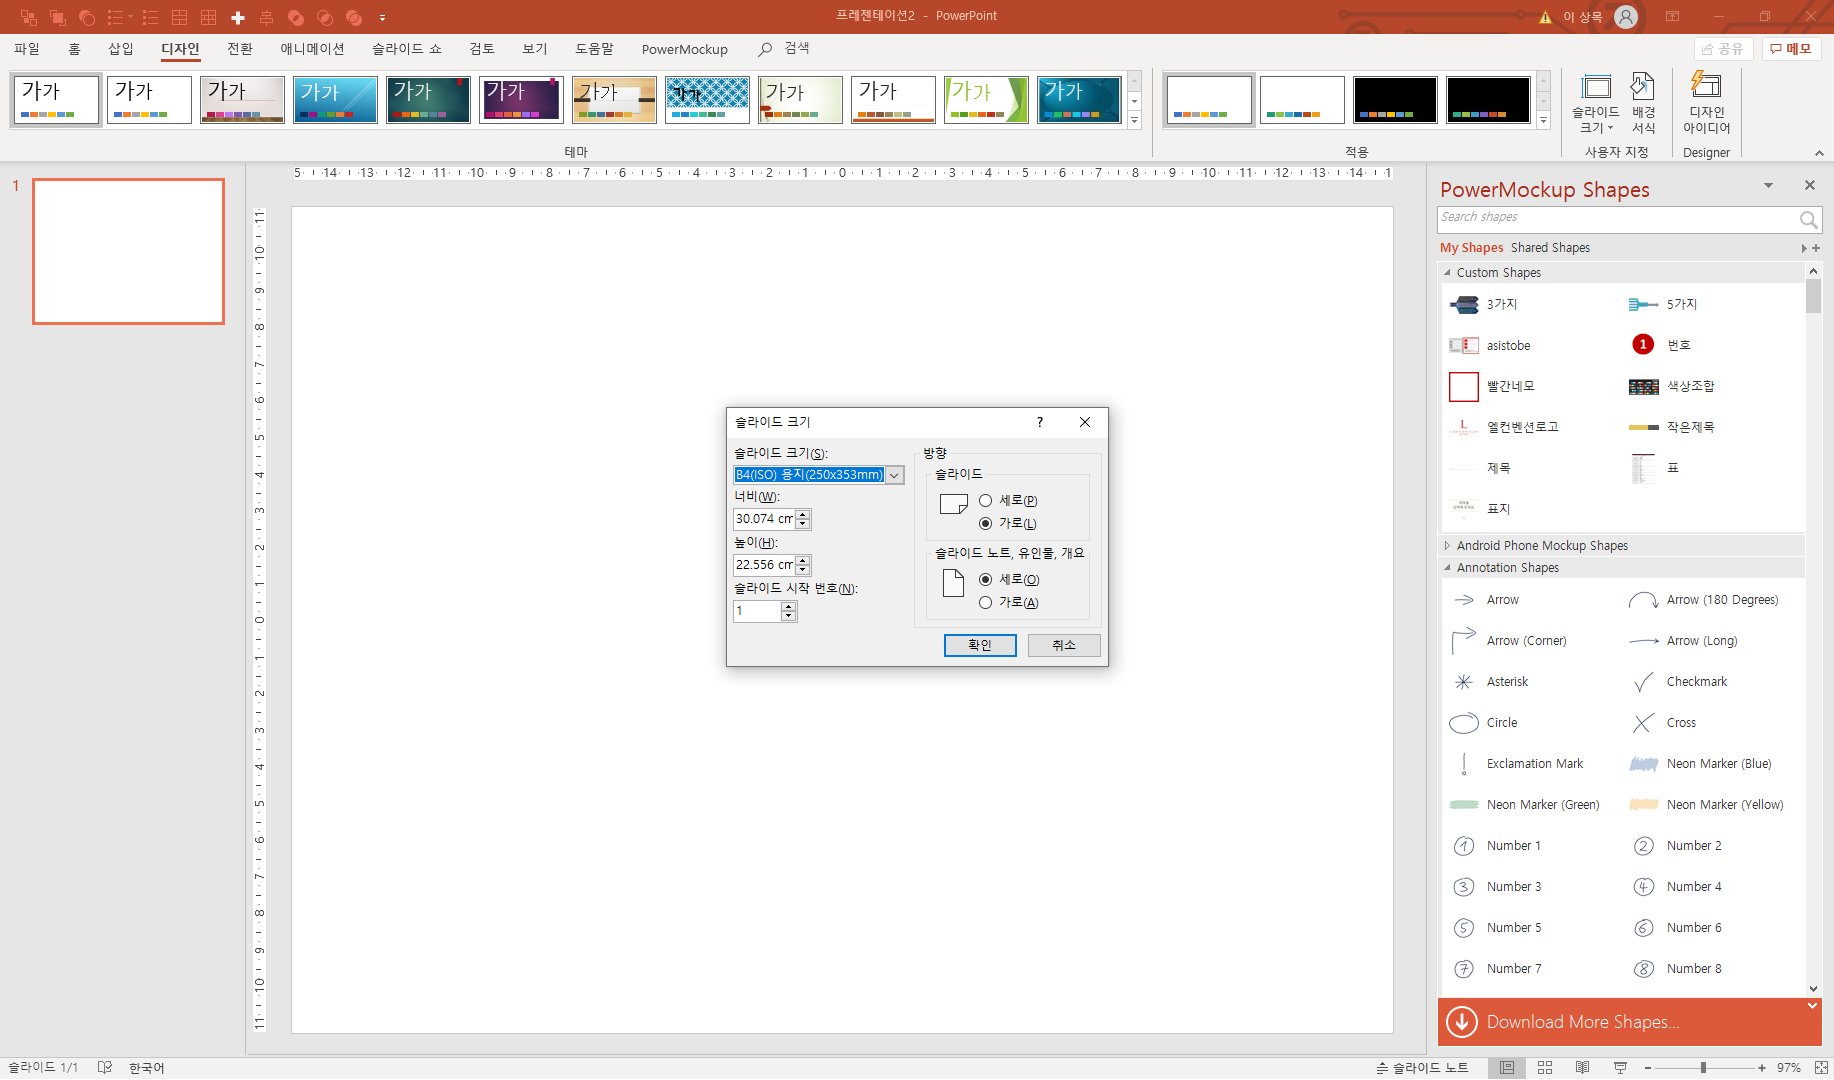
Task: Click zoom in plus on status bar
Action: (x=1762, y=1068)
